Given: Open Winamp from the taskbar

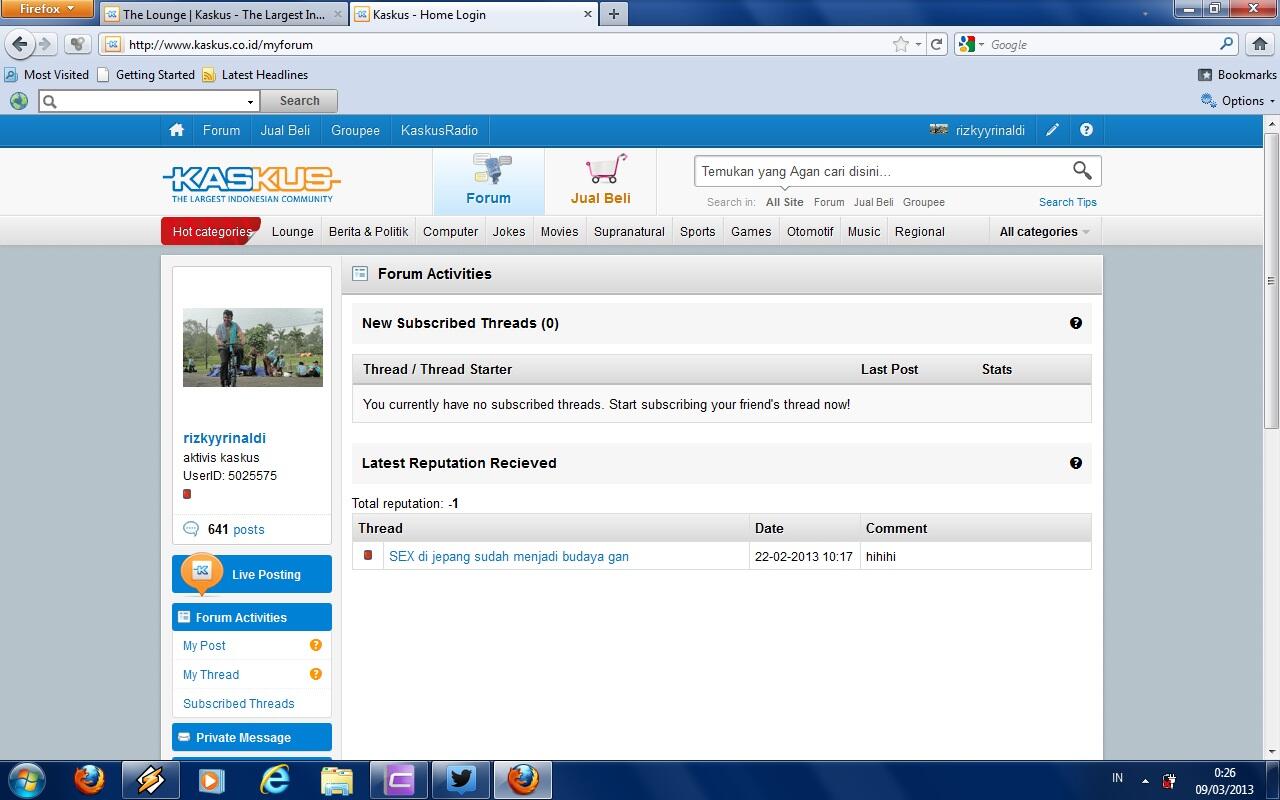Looking at the screenshot, I should [150, 779].
